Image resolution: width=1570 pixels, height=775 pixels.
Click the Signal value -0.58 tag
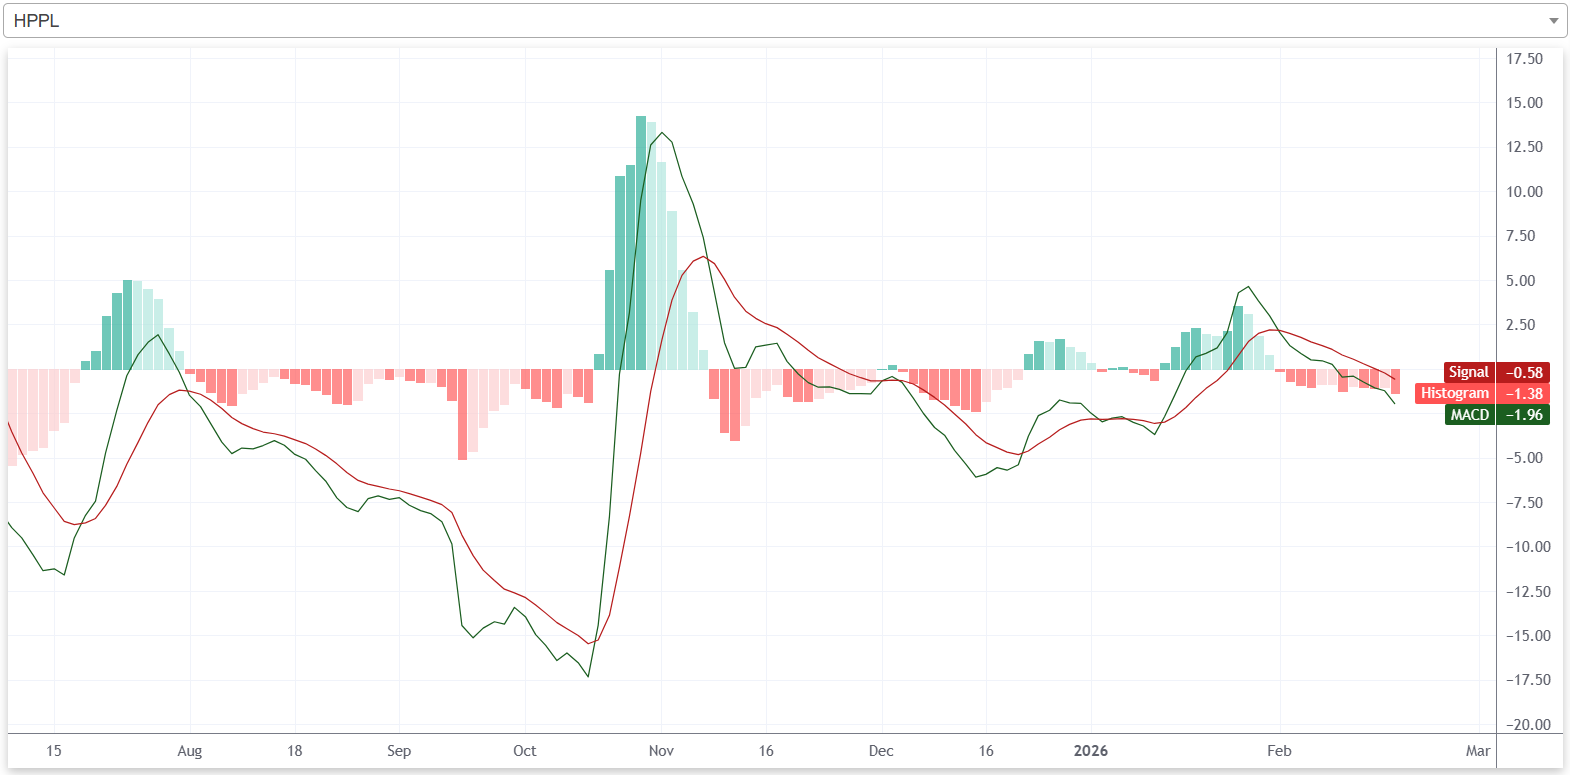(x=1523, y=372)
